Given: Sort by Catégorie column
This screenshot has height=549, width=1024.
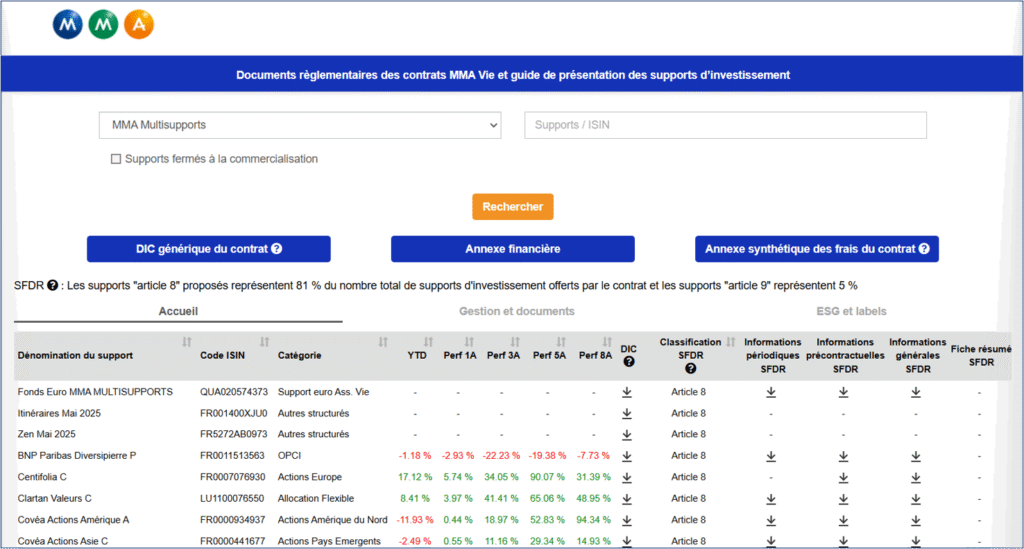Looking at the screenshot, I should click(x=383, y=342).
